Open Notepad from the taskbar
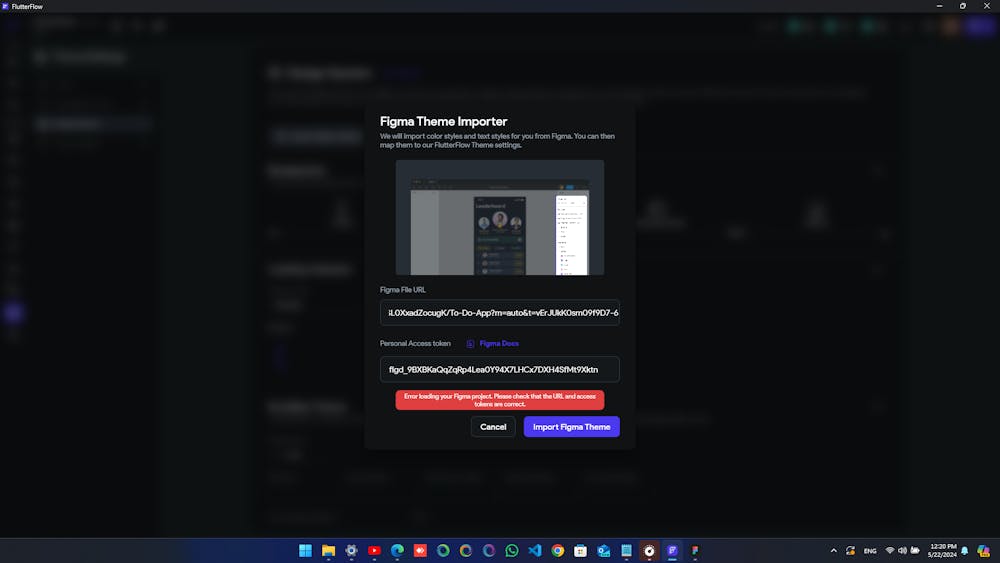This screenshot has width=1000, height=563. point(626,550)
